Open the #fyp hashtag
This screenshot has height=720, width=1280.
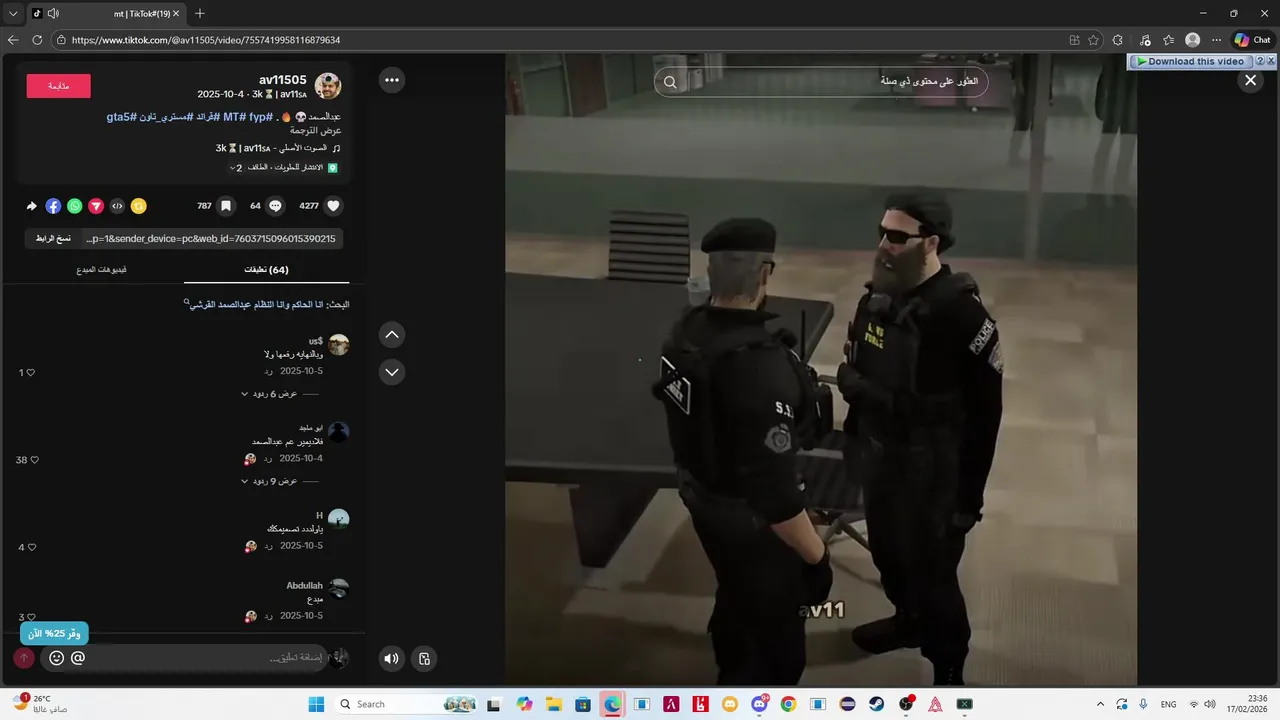point(260,117)
